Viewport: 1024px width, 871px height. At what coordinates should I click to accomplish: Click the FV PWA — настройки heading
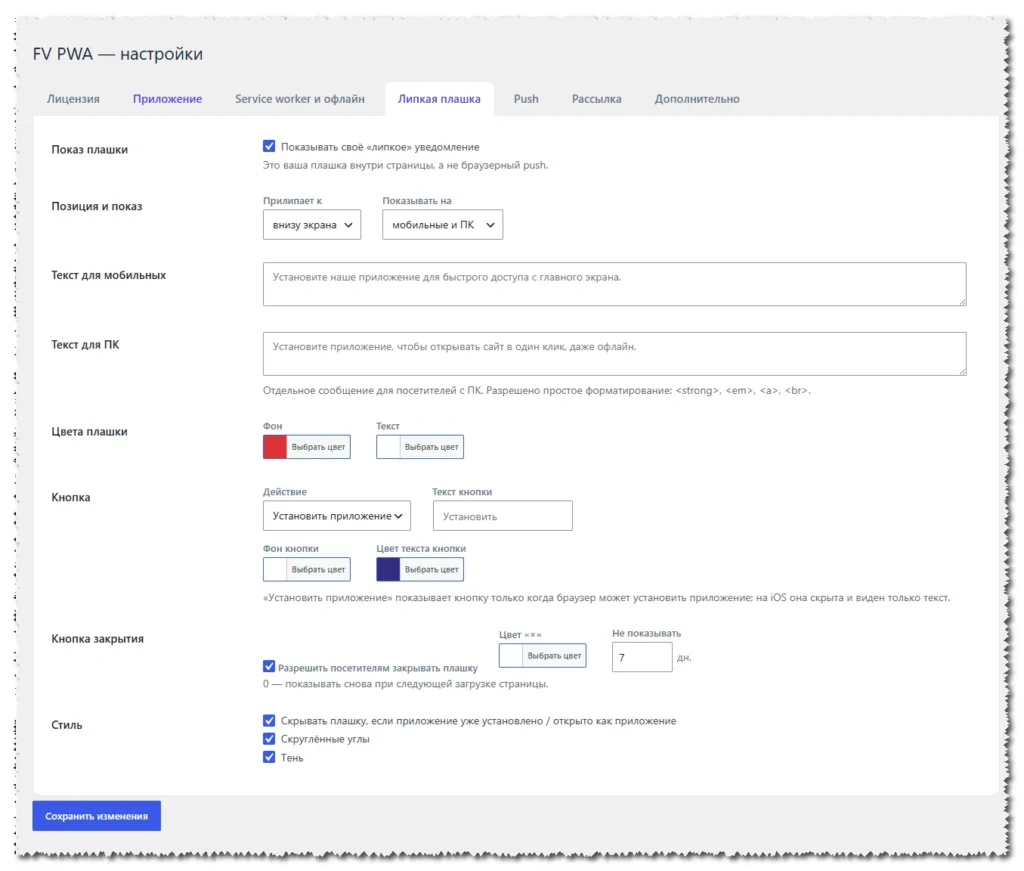[x=118, y=54]
